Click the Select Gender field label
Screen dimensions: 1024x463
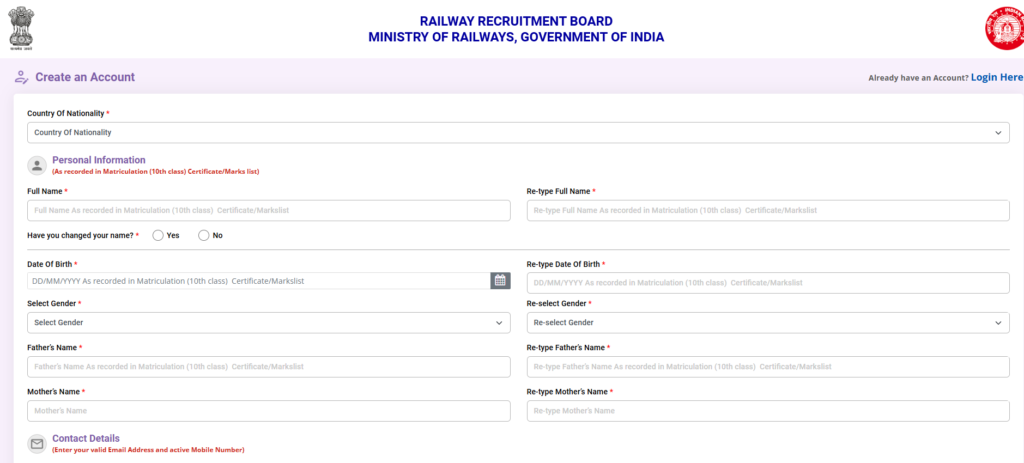tap(52, 304)
